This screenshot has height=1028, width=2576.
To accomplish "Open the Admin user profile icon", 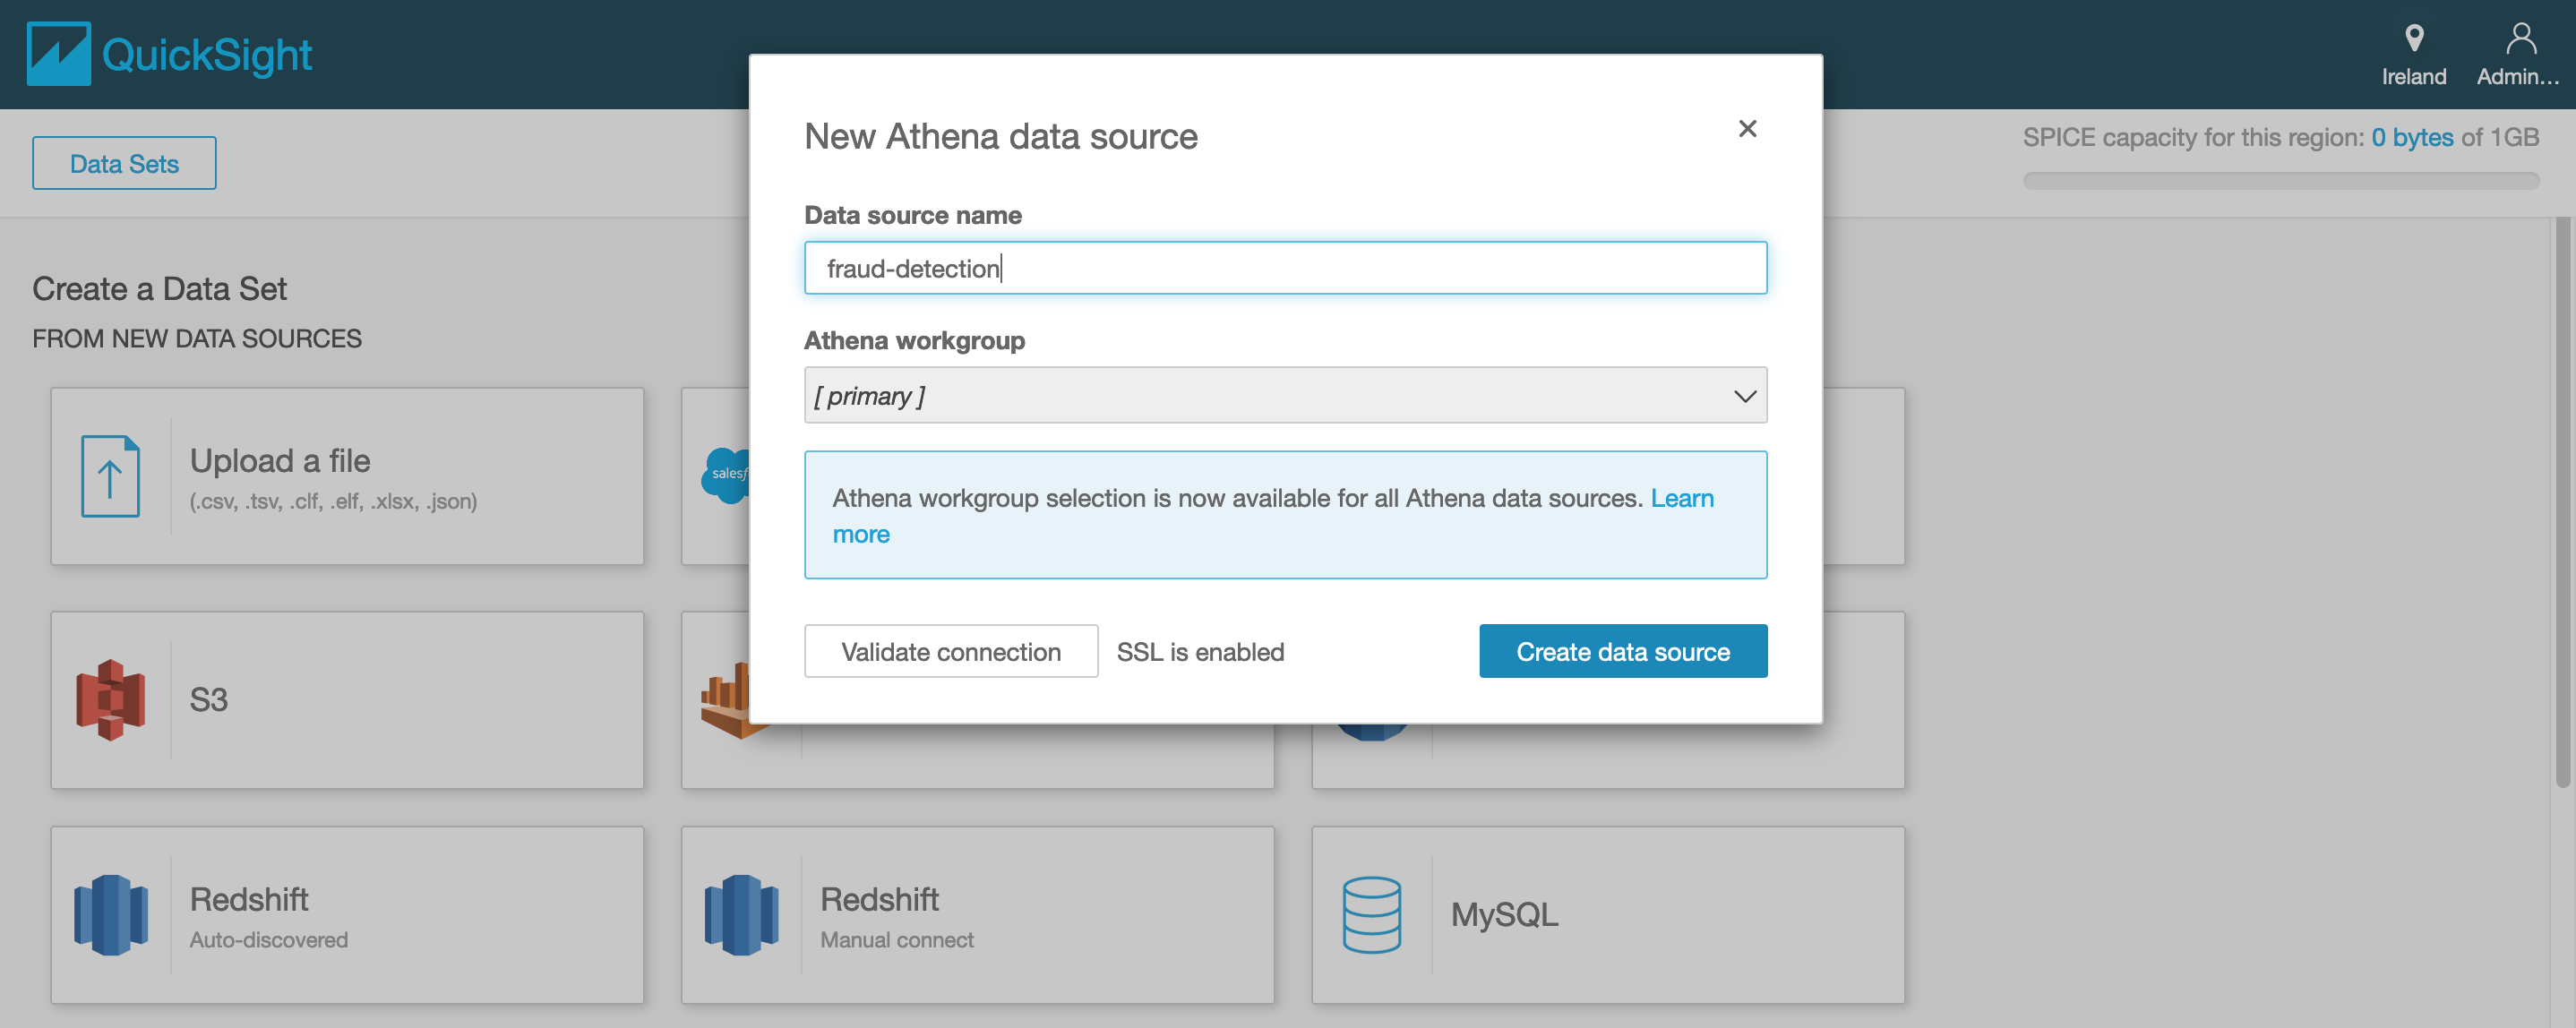I will pos(2520,39).
